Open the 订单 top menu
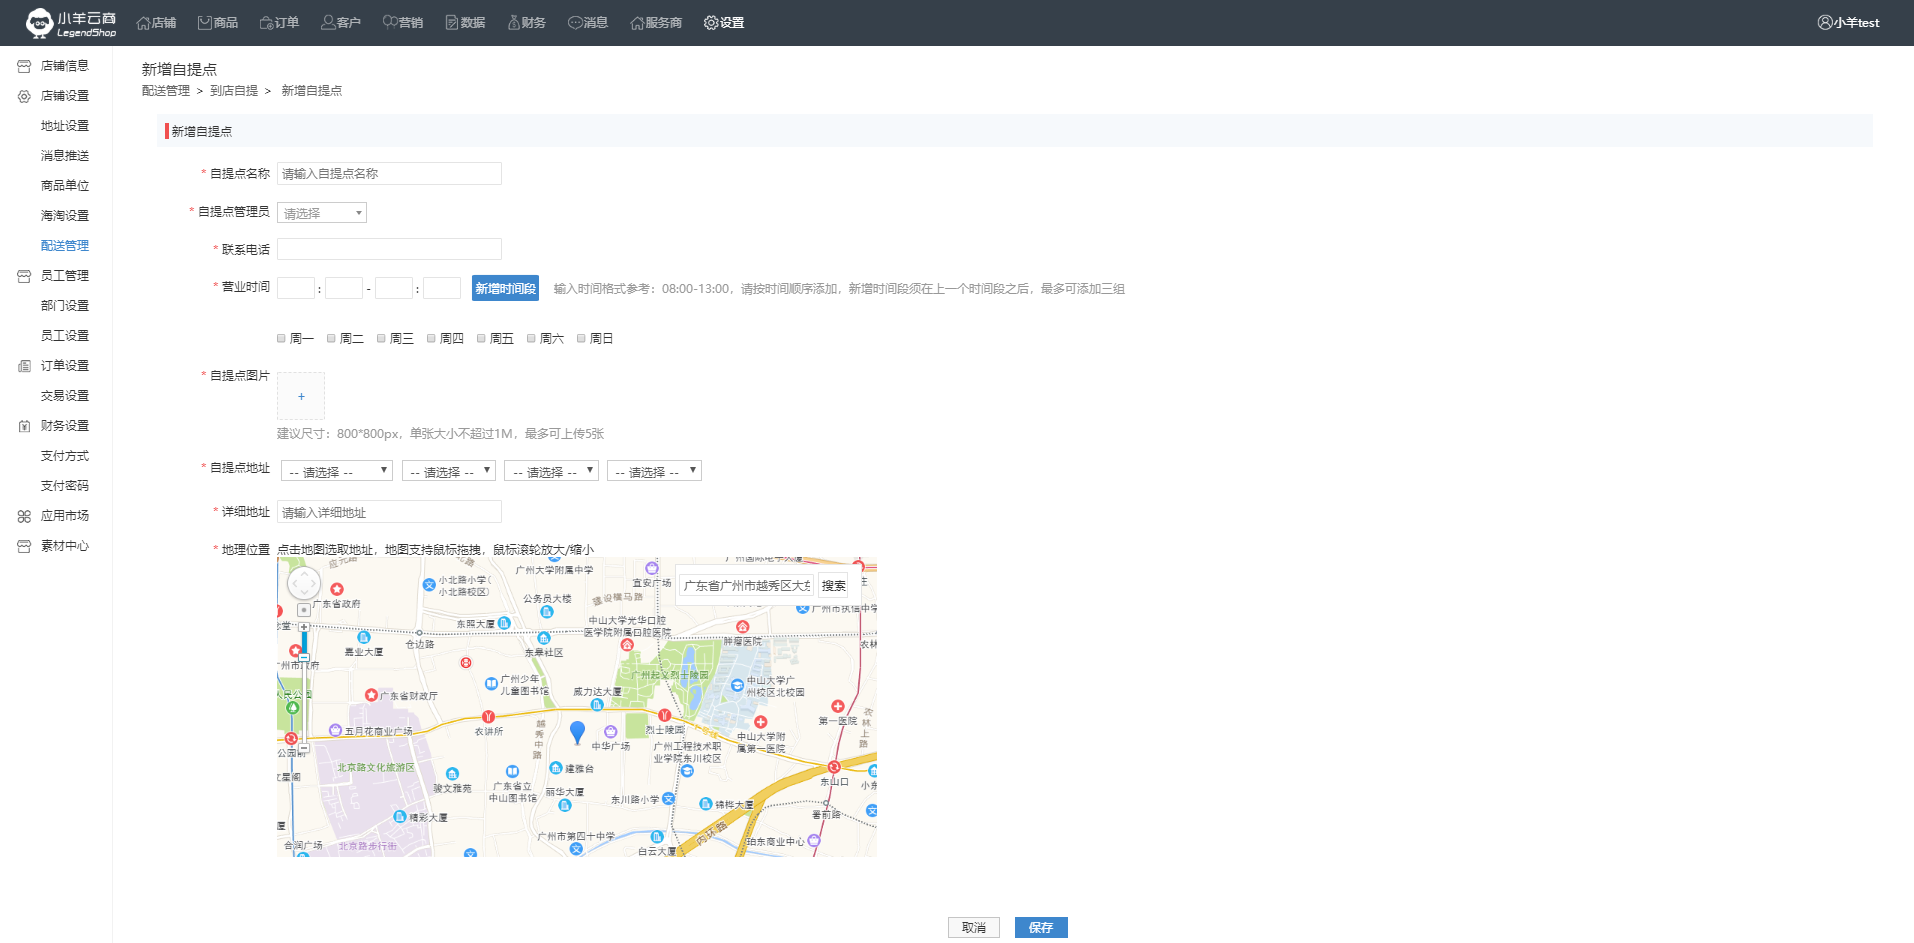The width and height of the screenshot is (1914, 943). [279, 22]
